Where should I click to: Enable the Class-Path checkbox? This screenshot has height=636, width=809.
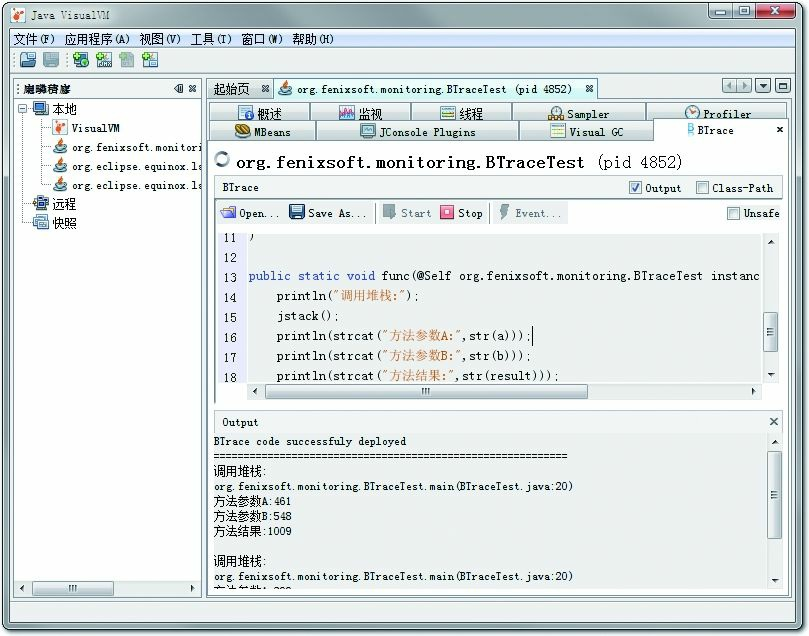tap(702, 188)
